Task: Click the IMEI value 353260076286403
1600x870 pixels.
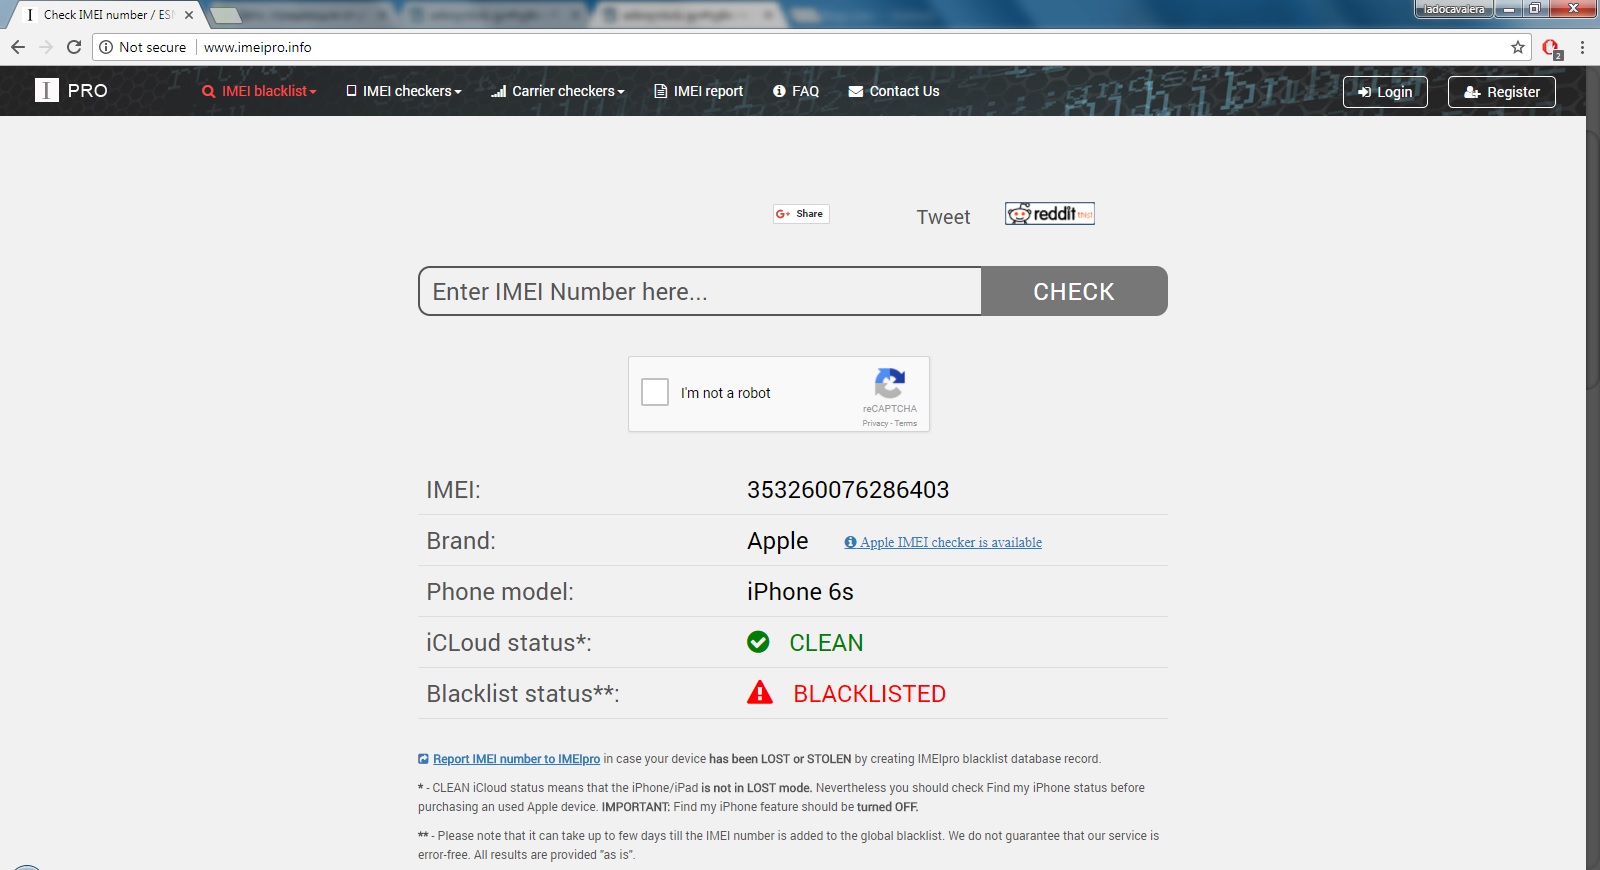Action: pyautogui.click(x=848, y=490)
